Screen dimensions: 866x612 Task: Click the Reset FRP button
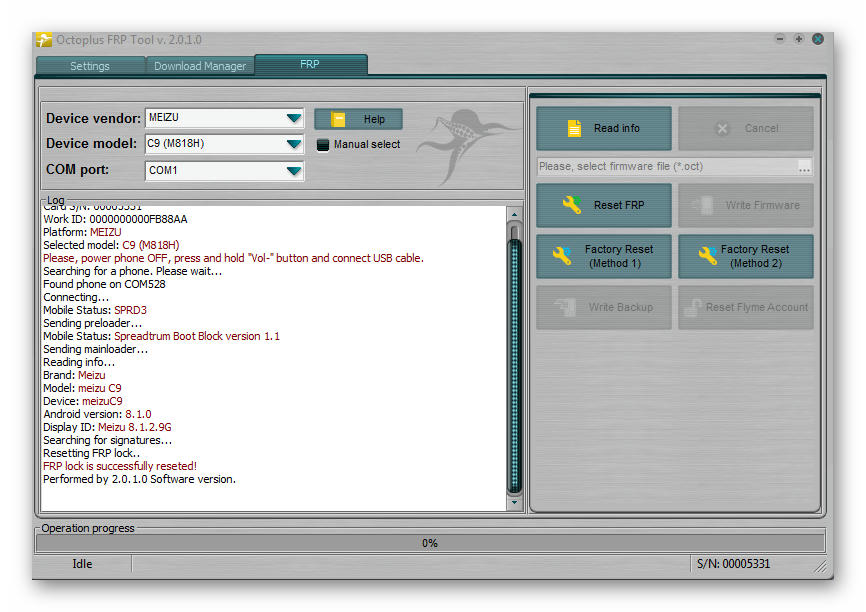pyautogui.click(x=604, y=205)
